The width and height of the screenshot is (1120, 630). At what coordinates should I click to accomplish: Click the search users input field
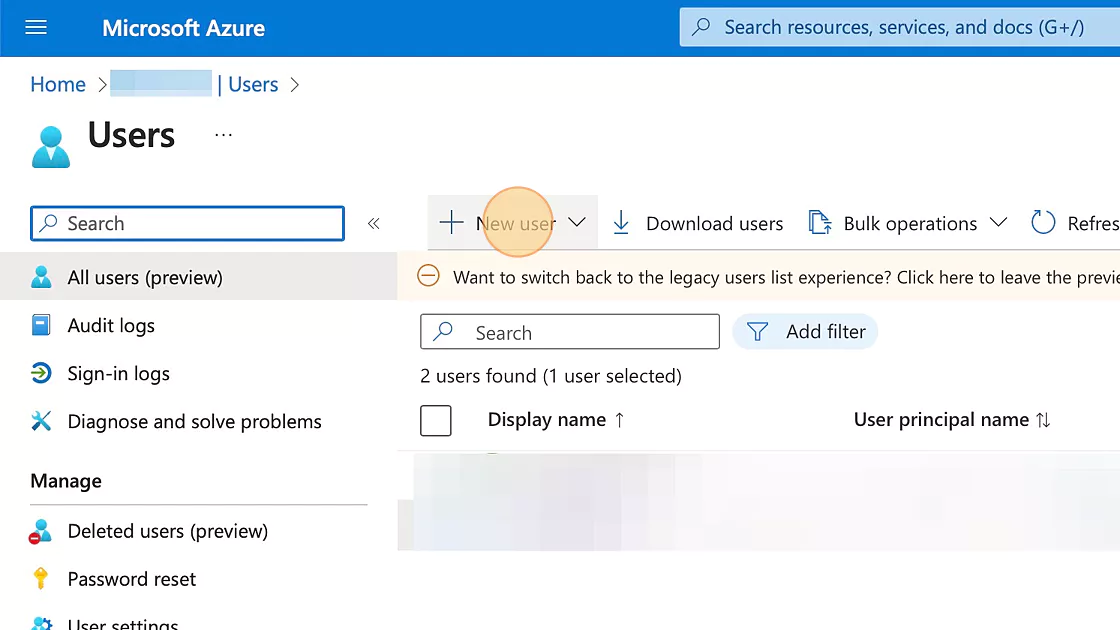pyautogui.click(x=569, y=331)
